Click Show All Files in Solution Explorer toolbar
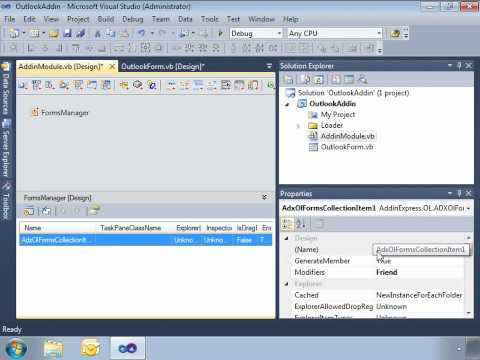Viewport: 480px width, 360px height. point(305,79)
